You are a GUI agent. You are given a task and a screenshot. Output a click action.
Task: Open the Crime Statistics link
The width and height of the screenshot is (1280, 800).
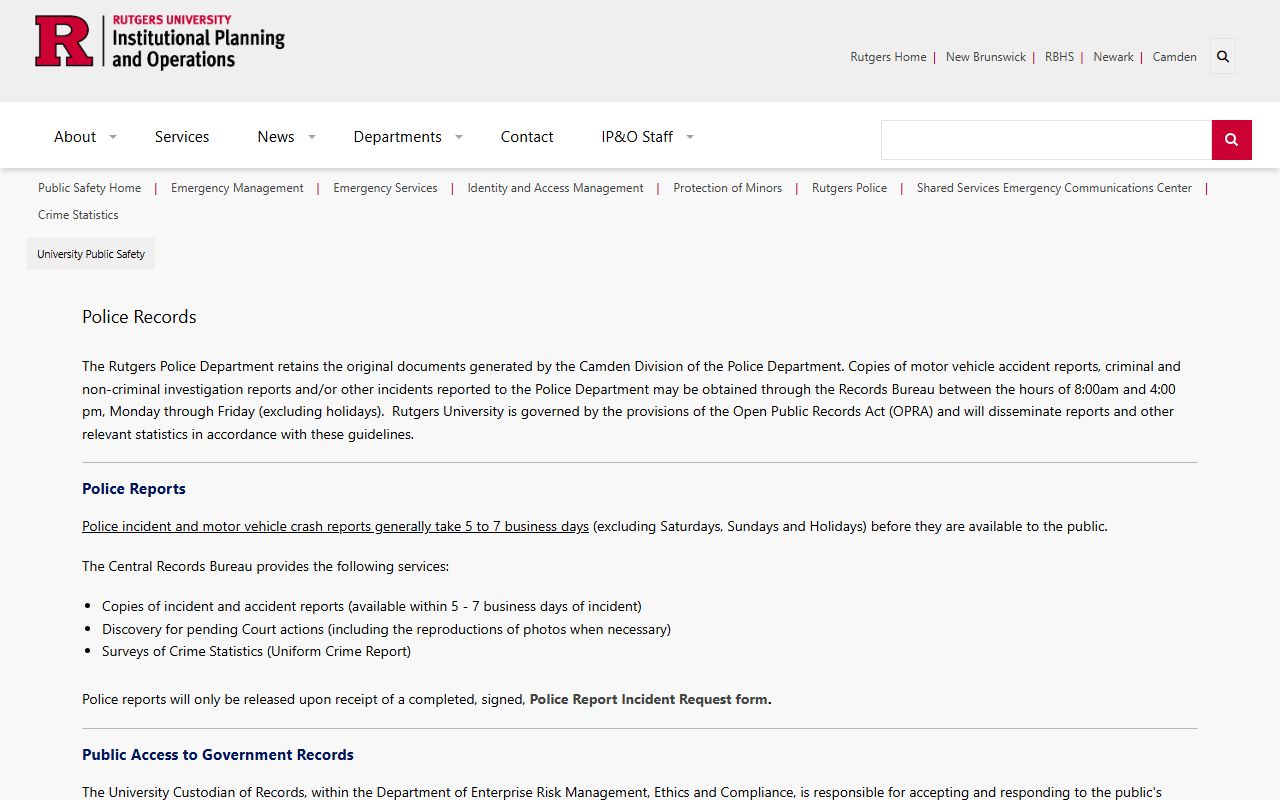(78, 215)
